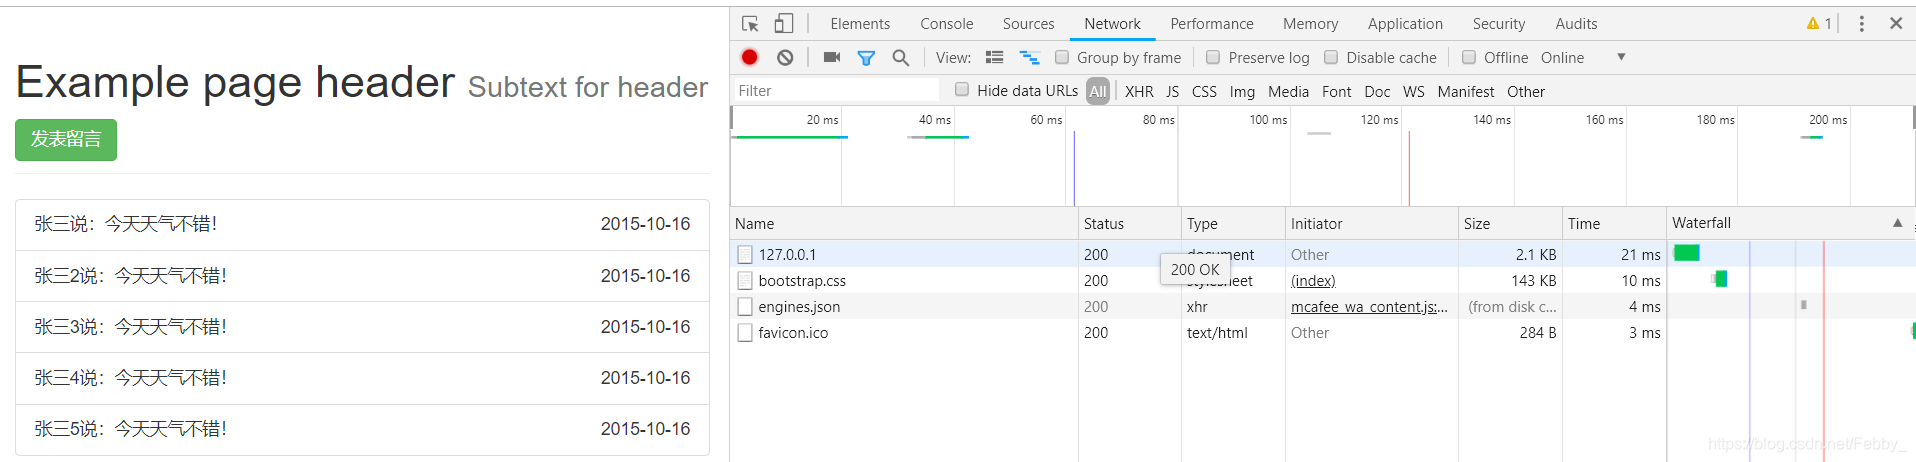This screenshot has height=462, width=1916.
Task: Toggle the filter funnel icon
Action: (866, 58)
